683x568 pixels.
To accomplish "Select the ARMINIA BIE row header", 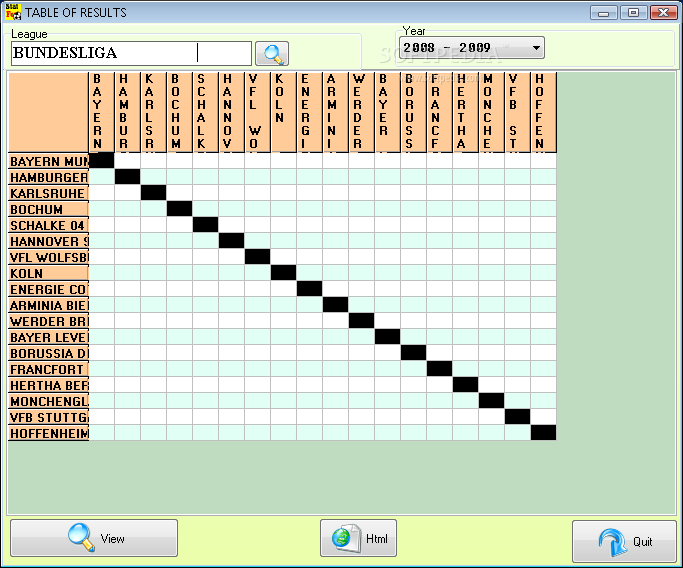I will [48, 305].
